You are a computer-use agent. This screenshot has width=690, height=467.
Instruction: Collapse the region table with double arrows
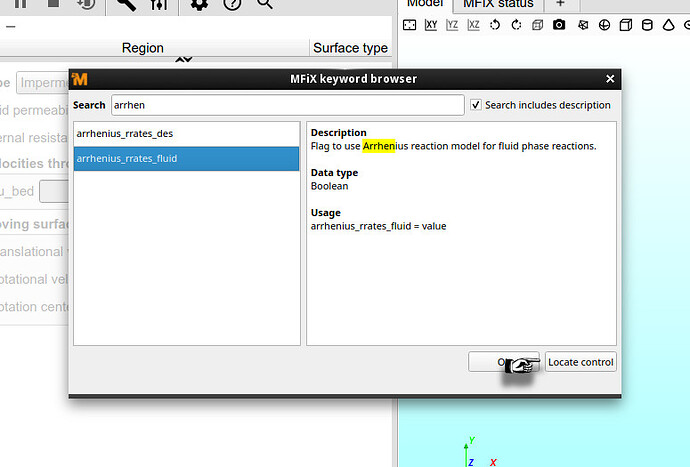pyautogui.click(x=184, y=59)
